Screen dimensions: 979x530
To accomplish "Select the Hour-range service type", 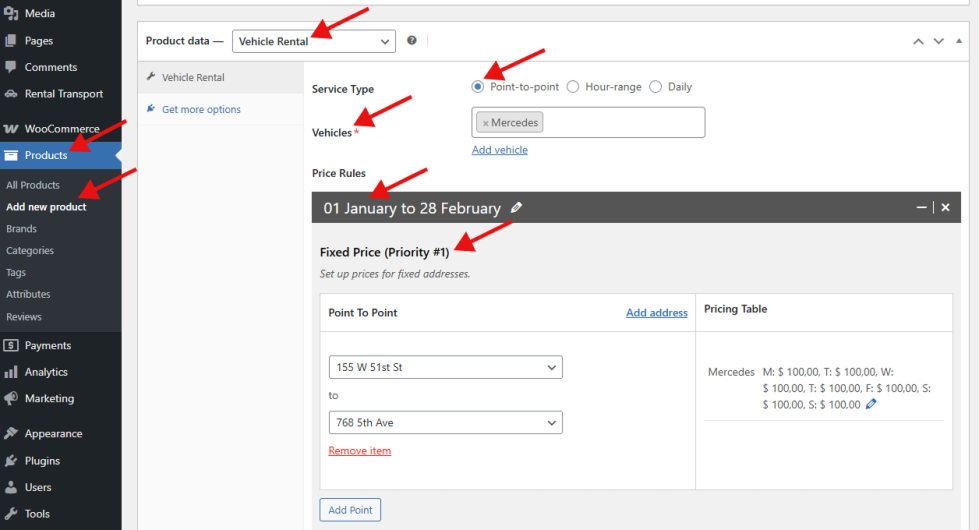I will coord(573,87).
